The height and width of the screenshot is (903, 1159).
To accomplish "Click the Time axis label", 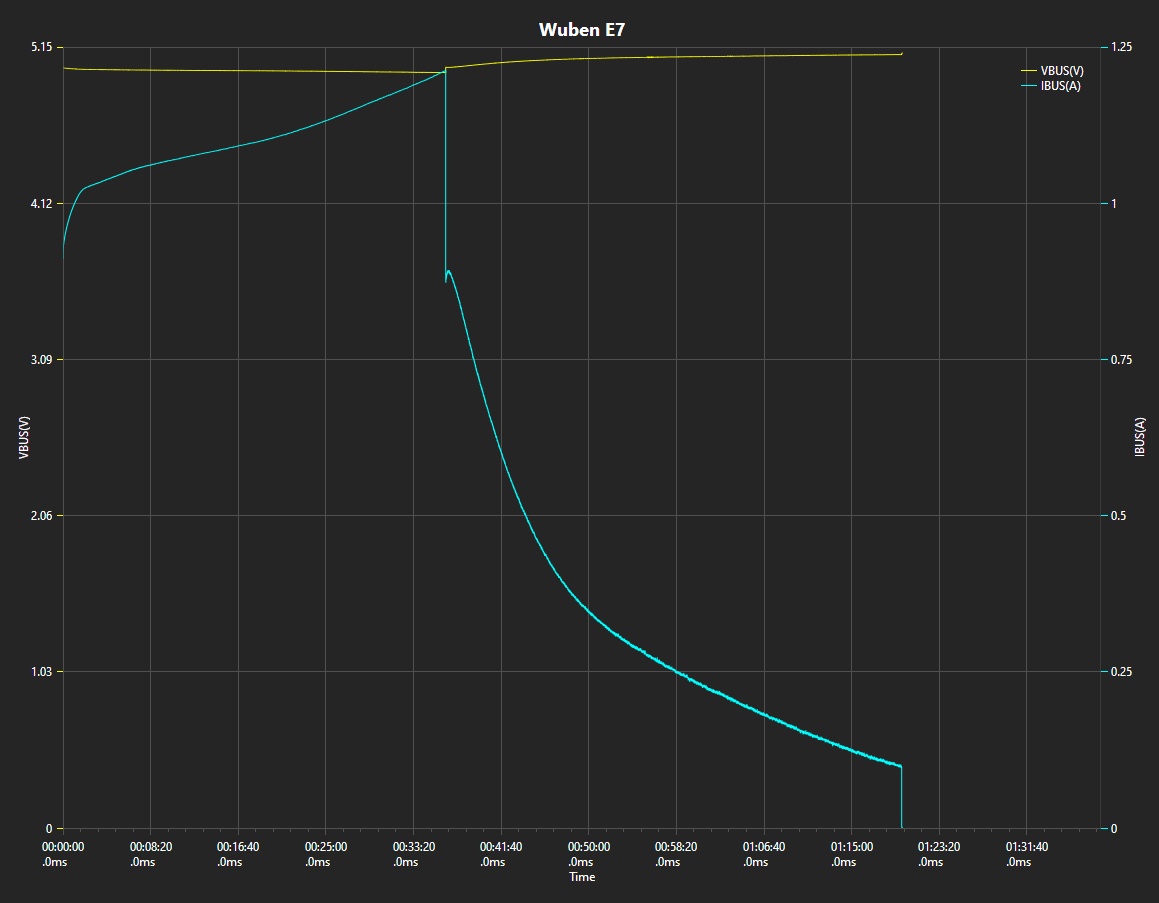I will tap(582, 876).
